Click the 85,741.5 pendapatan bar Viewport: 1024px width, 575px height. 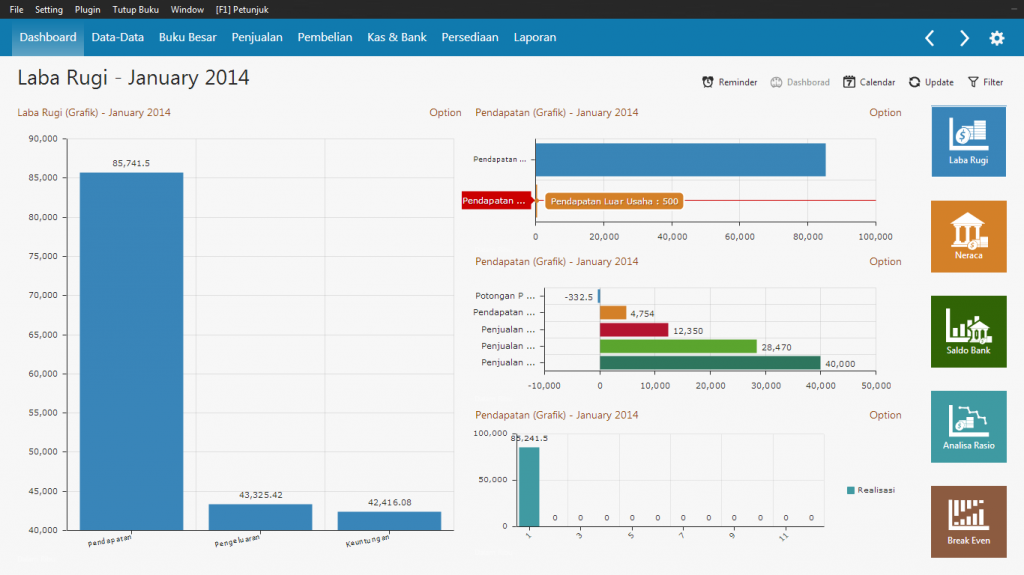(x=131, y=350)
